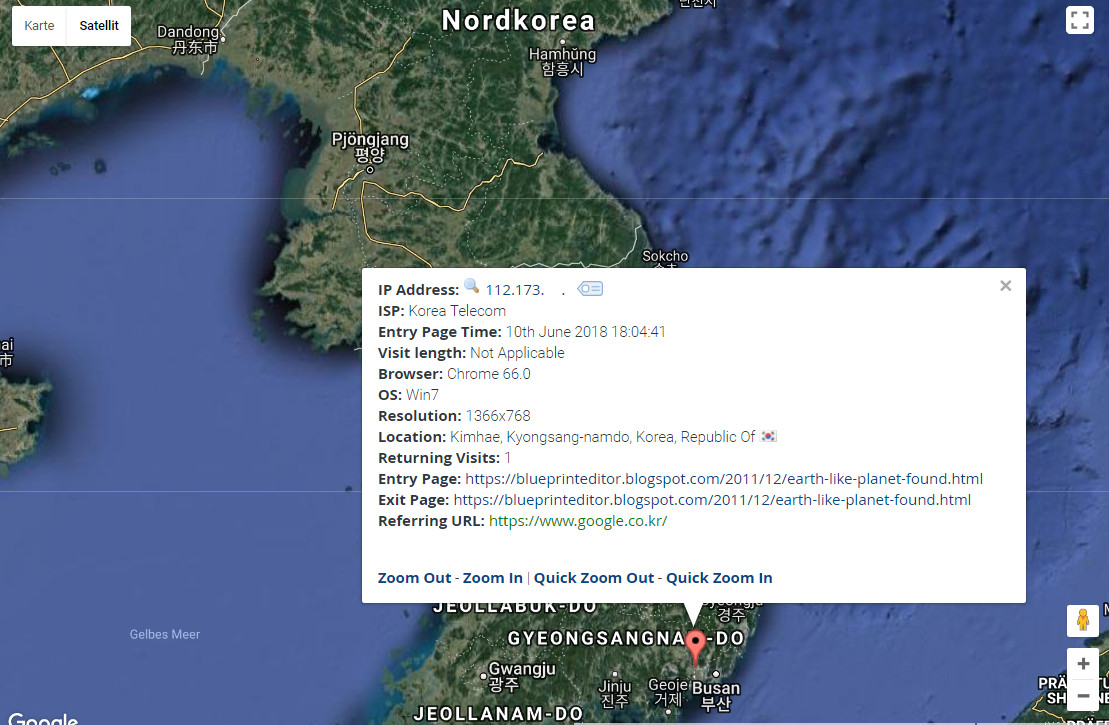Zoom in with the plus map button
The width and height of the screenshot is (1109, 725).
(1082, 663)
